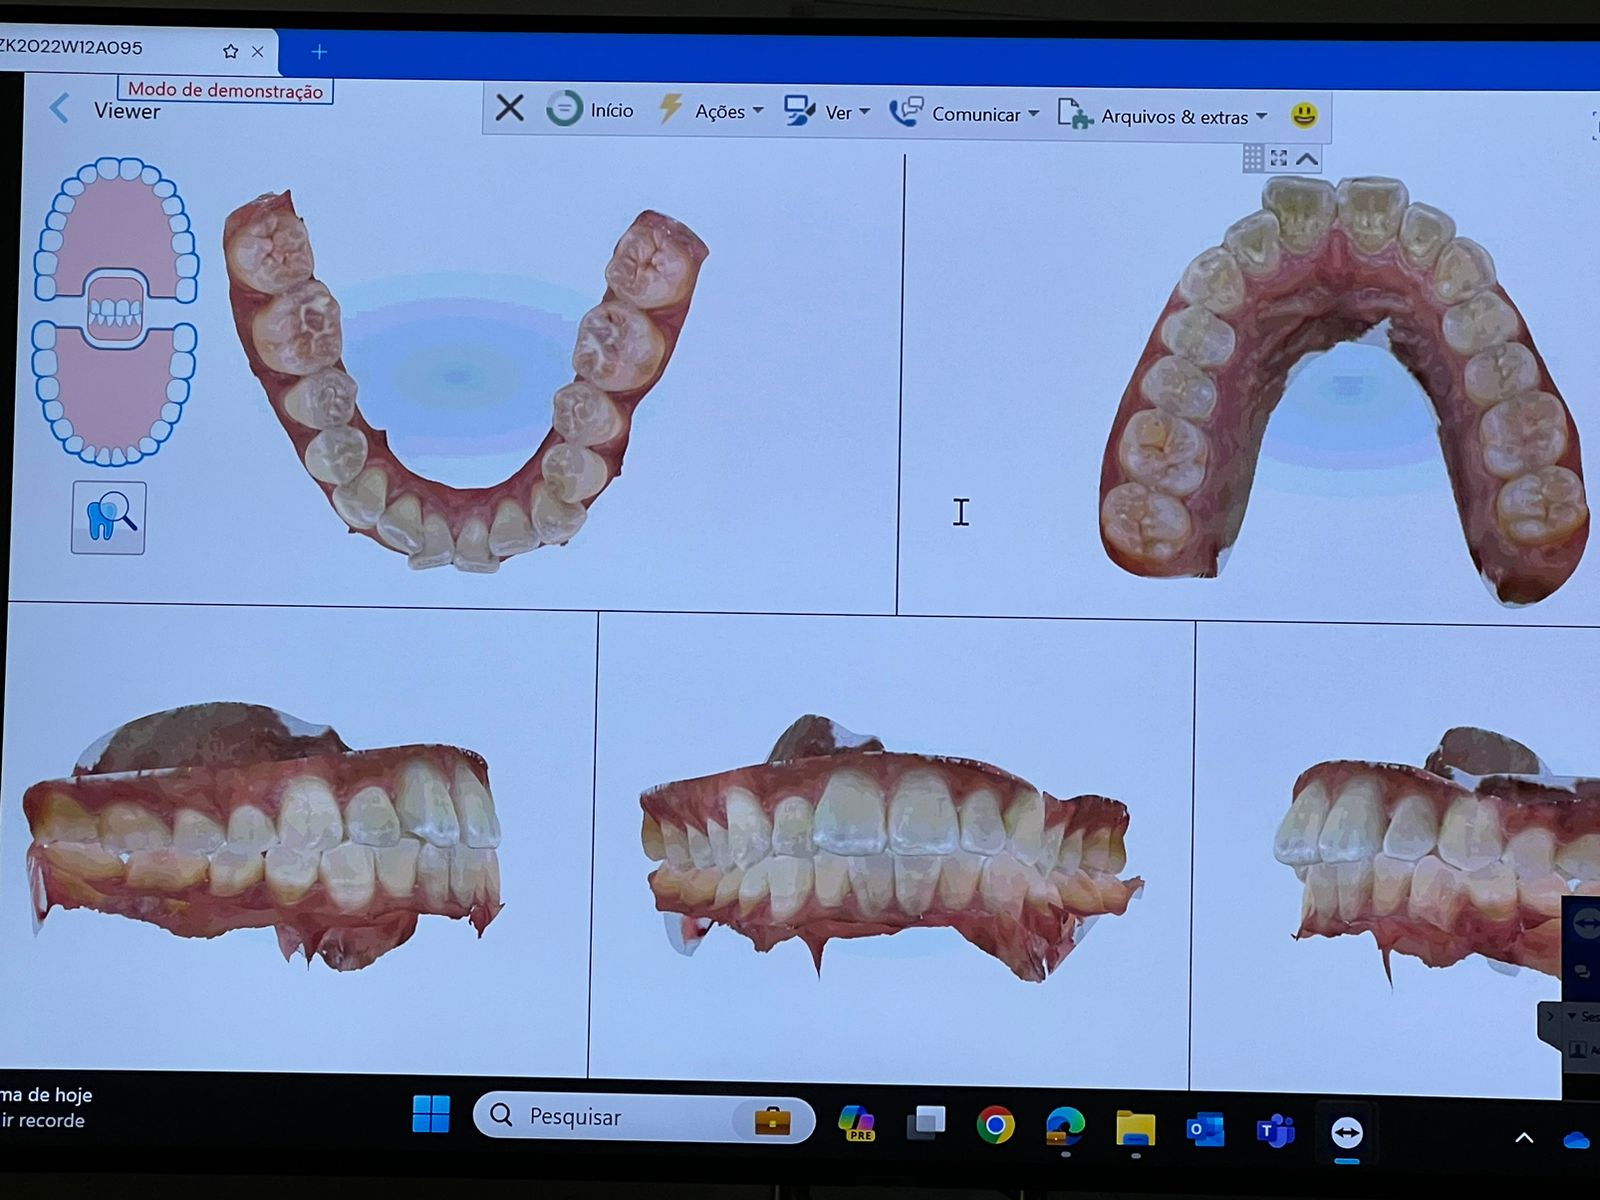Viewport: 1600px width, 1200px height.
Task: Open the Arquivos & extras dropdown
Action: pyautogui.click(x=1184, y=117)
